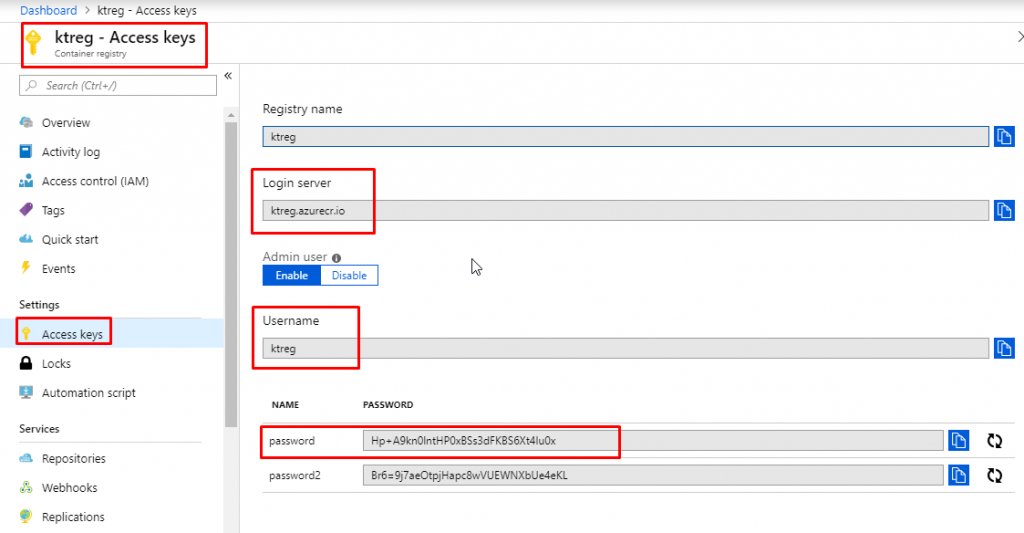The width and height of the screenshot is (1024, 533).
Task: Open Overview in the sidebar
Action: 66,123
